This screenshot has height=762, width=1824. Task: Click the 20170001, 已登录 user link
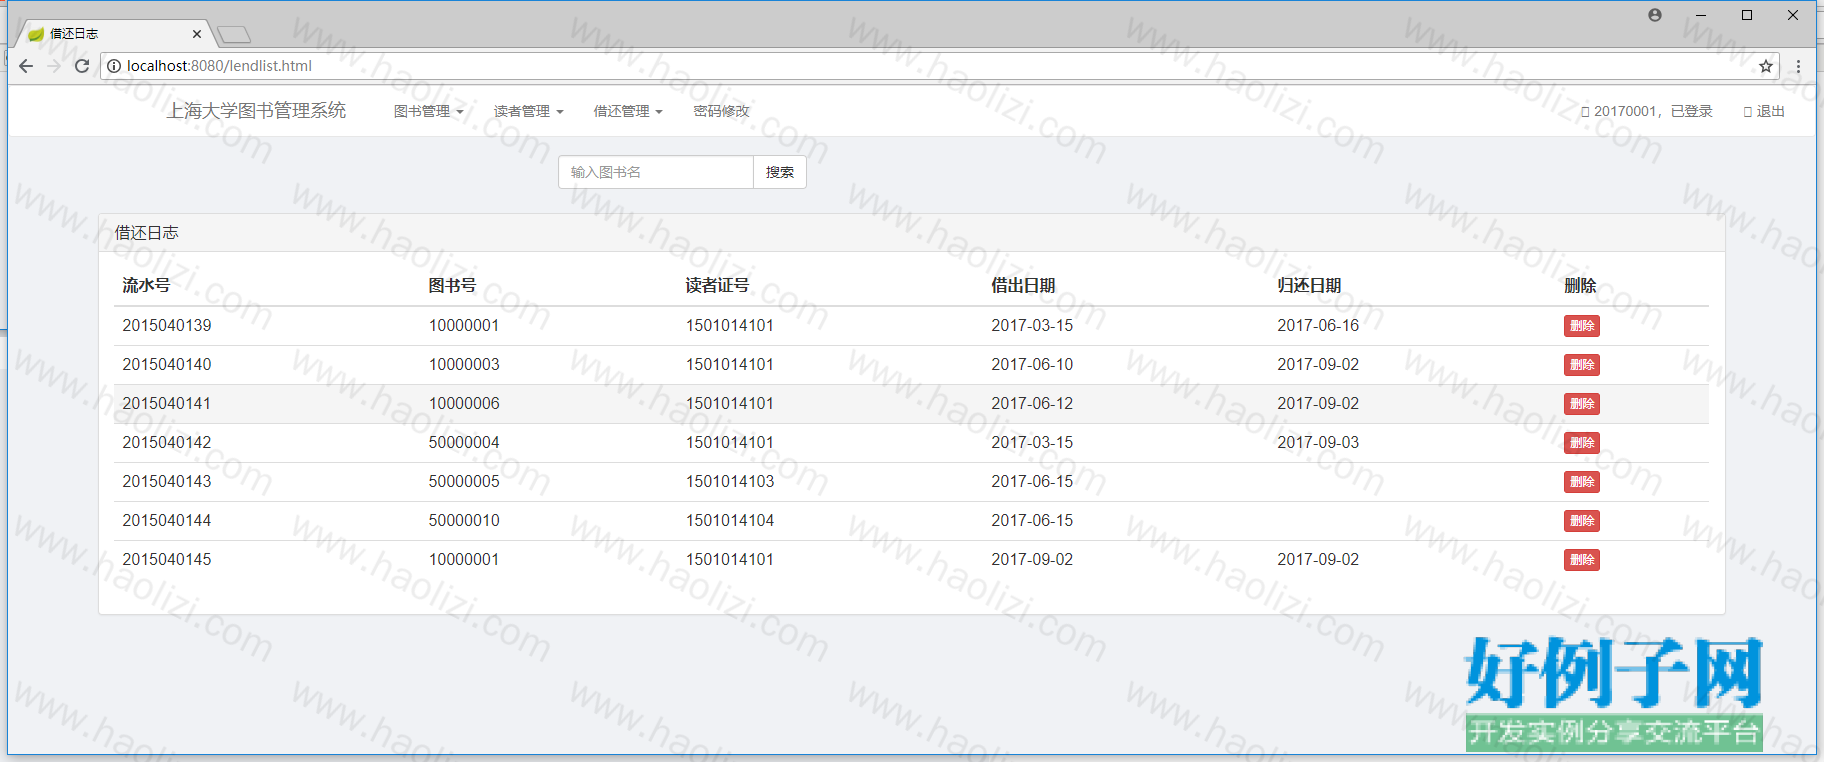pos(1646,111)
